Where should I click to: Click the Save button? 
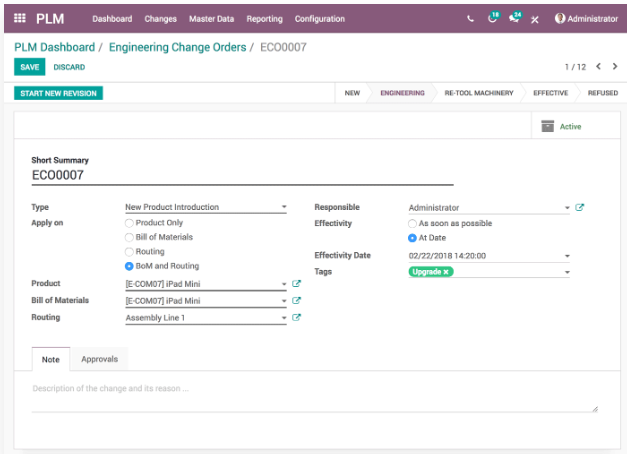point(30,67)
